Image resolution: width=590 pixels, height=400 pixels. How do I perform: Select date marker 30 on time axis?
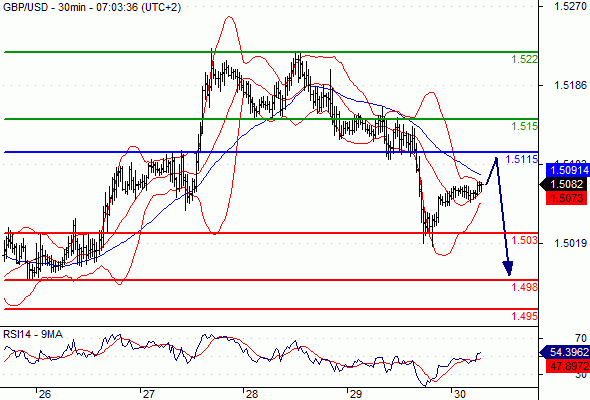point(459,394)
